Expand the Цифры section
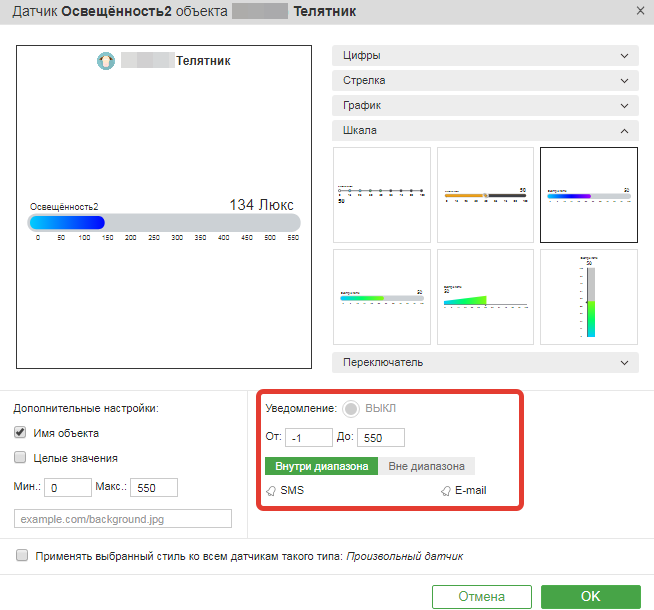This screenshot has height=610, width=654. point(485,56)
